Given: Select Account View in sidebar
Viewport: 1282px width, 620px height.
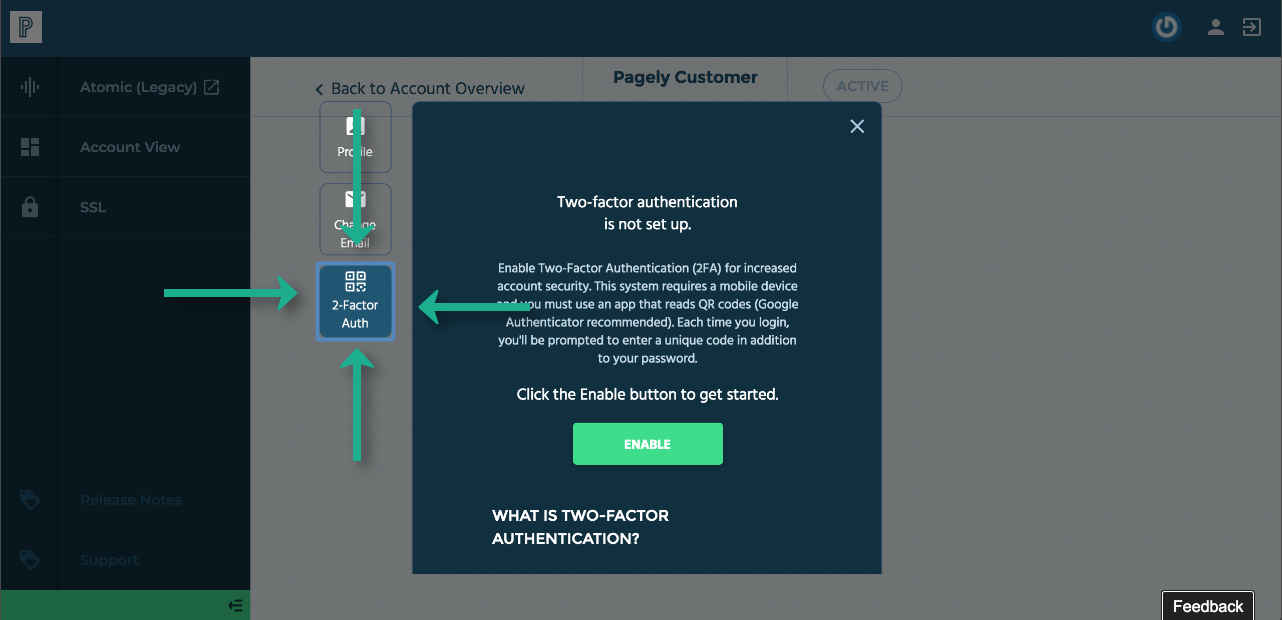Looking at the screenshot, I should tap(130, 147).
